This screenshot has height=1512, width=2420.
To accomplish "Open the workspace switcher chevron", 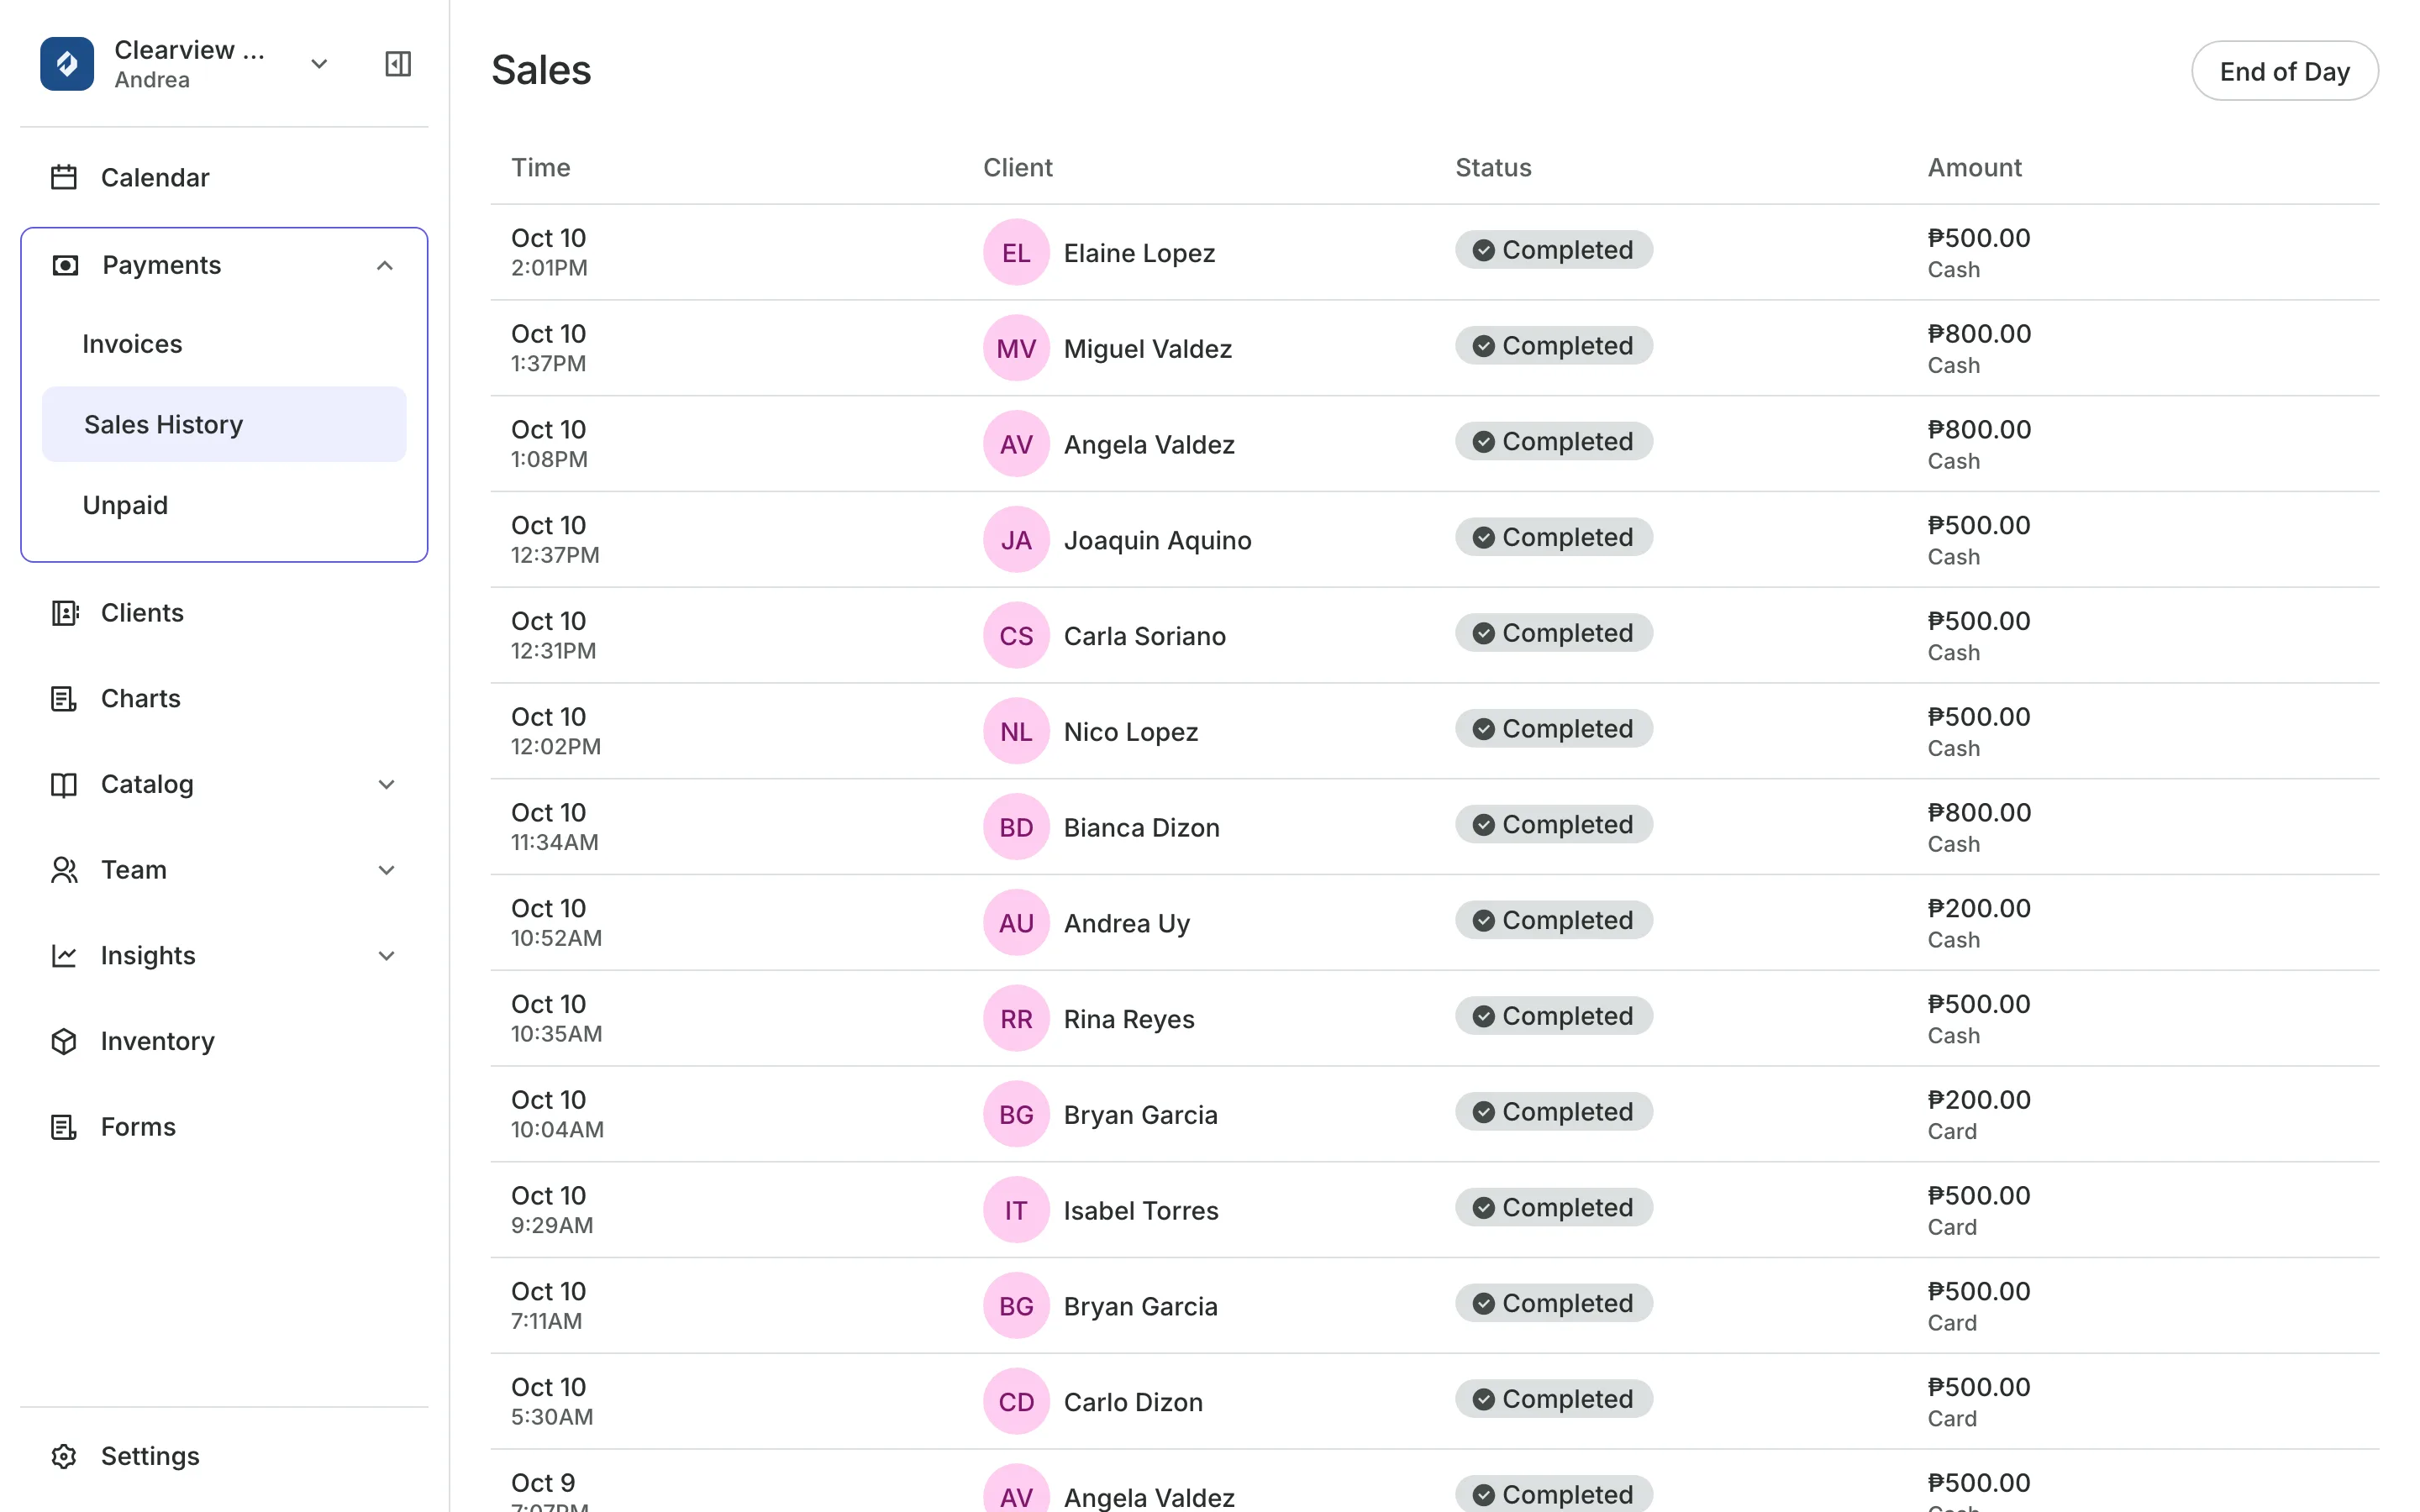I will pyautogui.click(x=319, y=64).
